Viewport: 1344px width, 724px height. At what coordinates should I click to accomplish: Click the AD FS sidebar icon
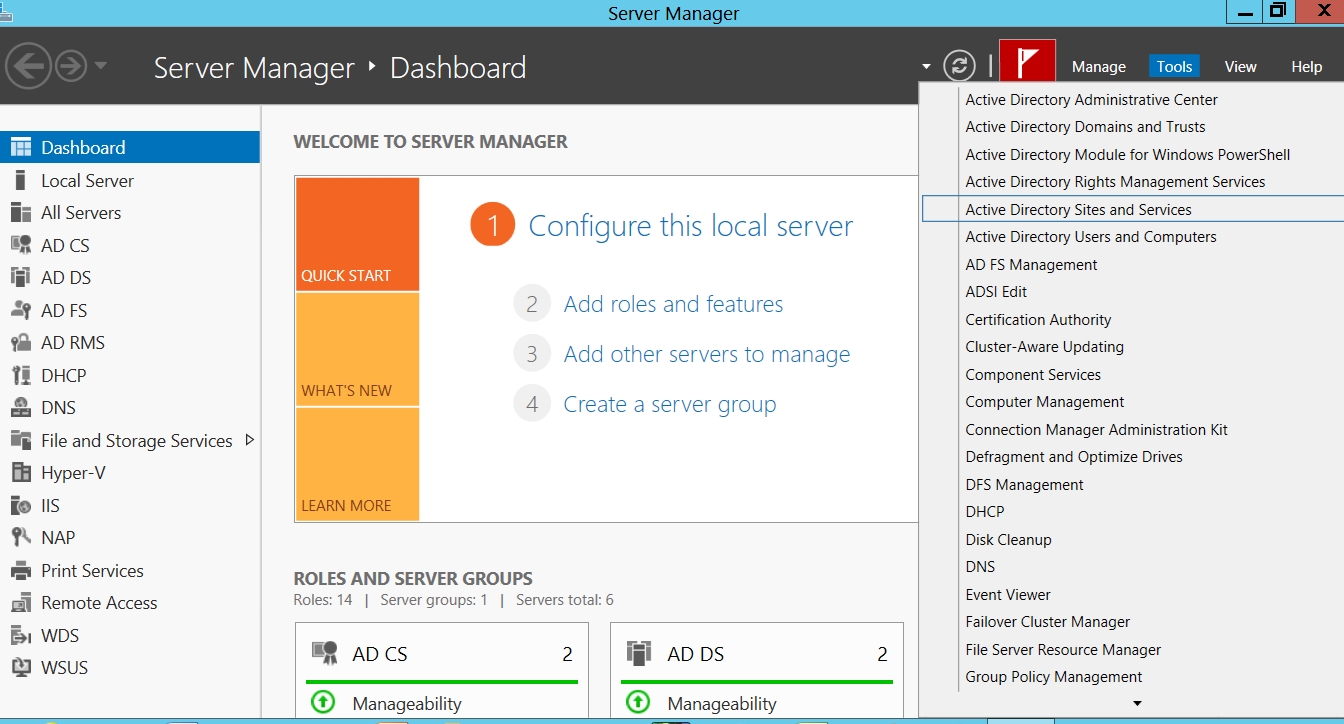(21, 311)
